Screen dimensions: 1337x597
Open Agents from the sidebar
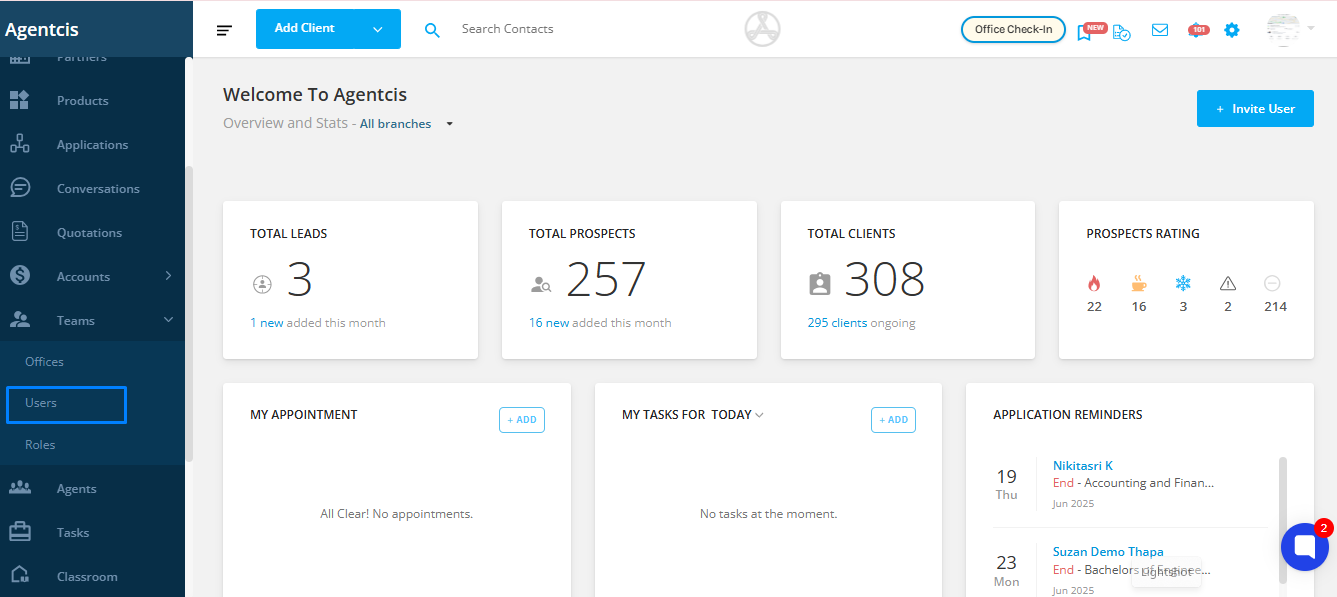pos(77,489)
